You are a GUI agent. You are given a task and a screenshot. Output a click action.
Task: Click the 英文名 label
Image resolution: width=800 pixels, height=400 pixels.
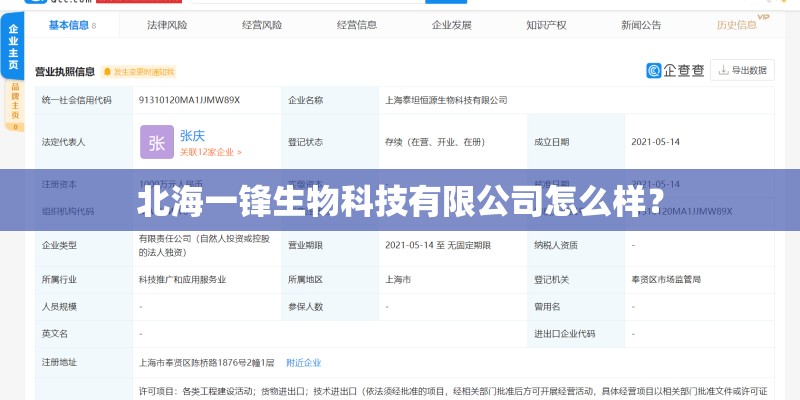pyautogui.click(x=55, y=334)
